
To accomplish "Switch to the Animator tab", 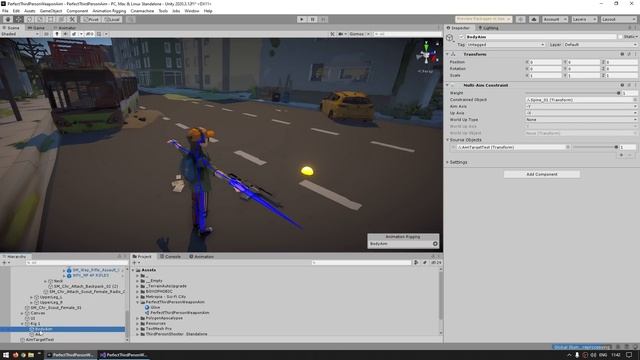I will (65, 28).
